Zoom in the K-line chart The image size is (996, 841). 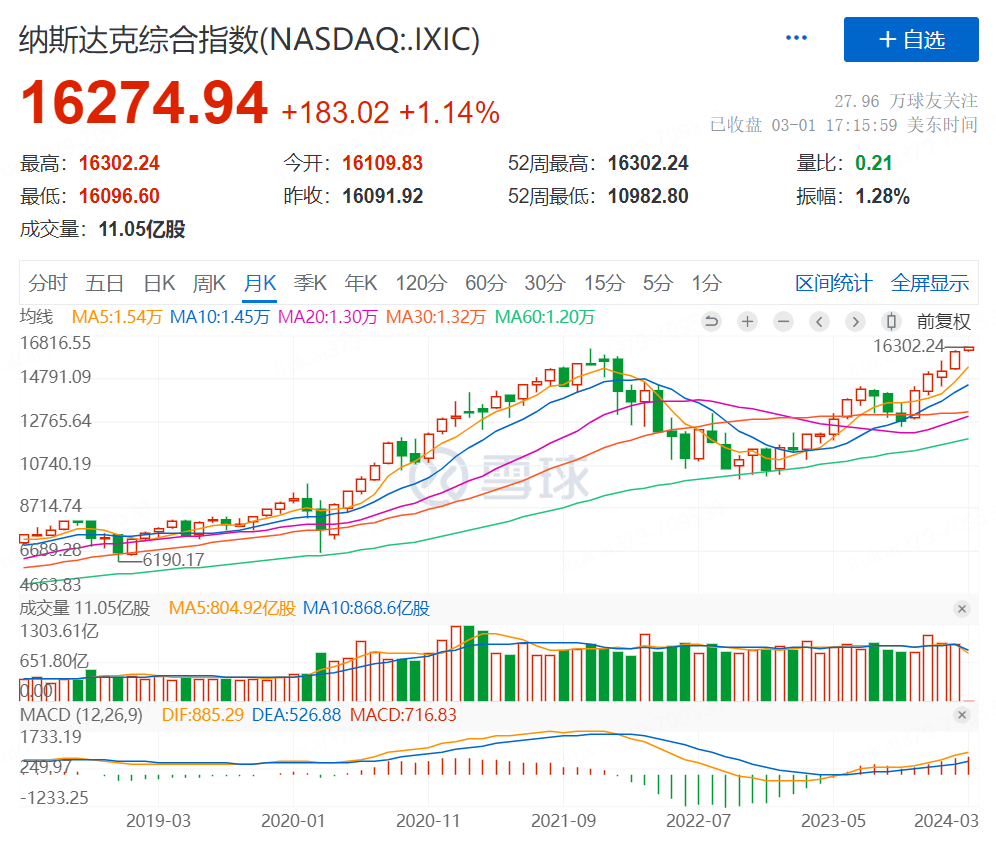[x=748, y=321]
